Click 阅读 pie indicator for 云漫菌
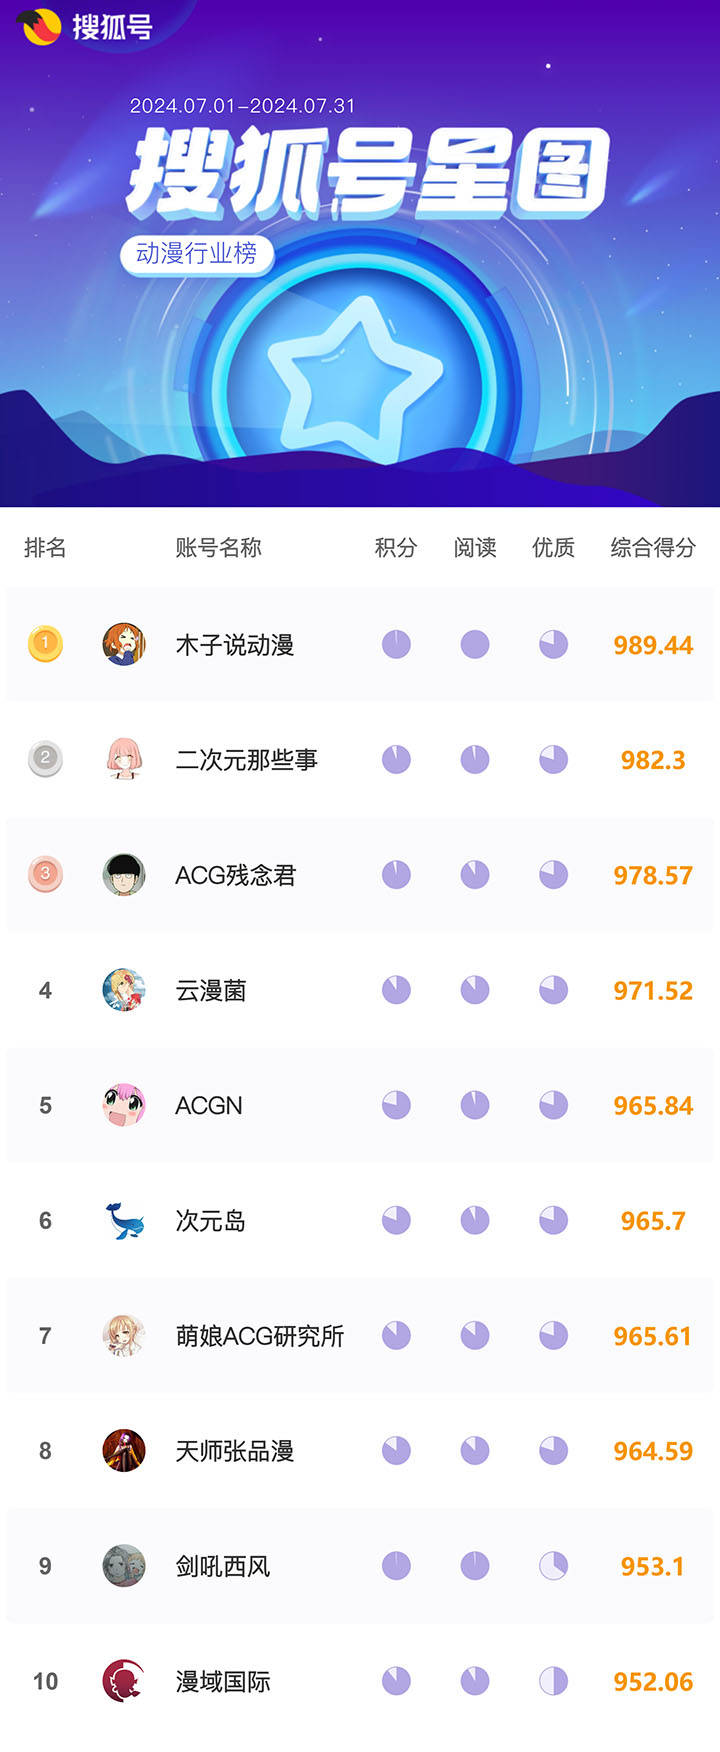Image resolution: width=720 pixels, height=1752 pixels. [x=475, y=990]
